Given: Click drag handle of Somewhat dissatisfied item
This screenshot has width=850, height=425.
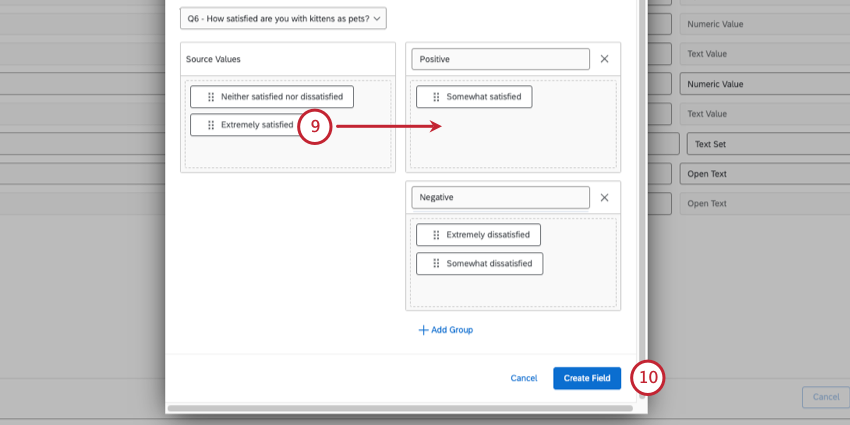Looking at the screenshot, I should pyautogui.click(x=436, y=263).
